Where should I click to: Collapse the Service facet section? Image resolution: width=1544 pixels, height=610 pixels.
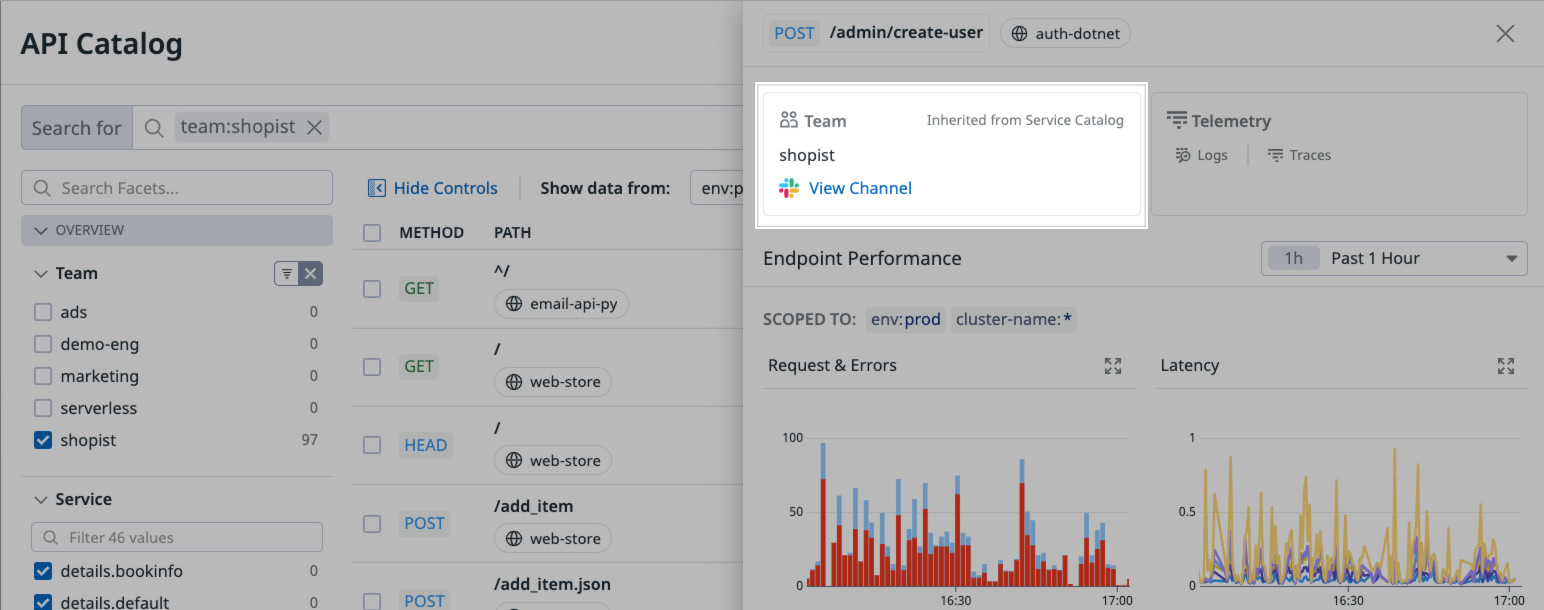[x=41, y=499]
